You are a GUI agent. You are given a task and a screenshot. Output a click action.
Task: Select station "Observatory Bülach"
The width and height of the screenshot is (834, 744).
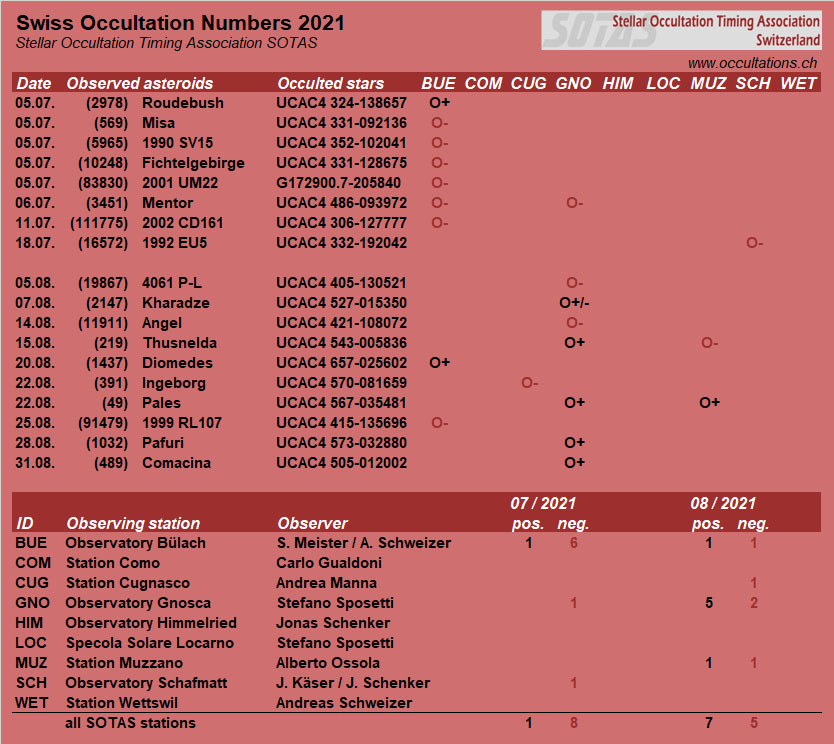[x=136, y=543]
